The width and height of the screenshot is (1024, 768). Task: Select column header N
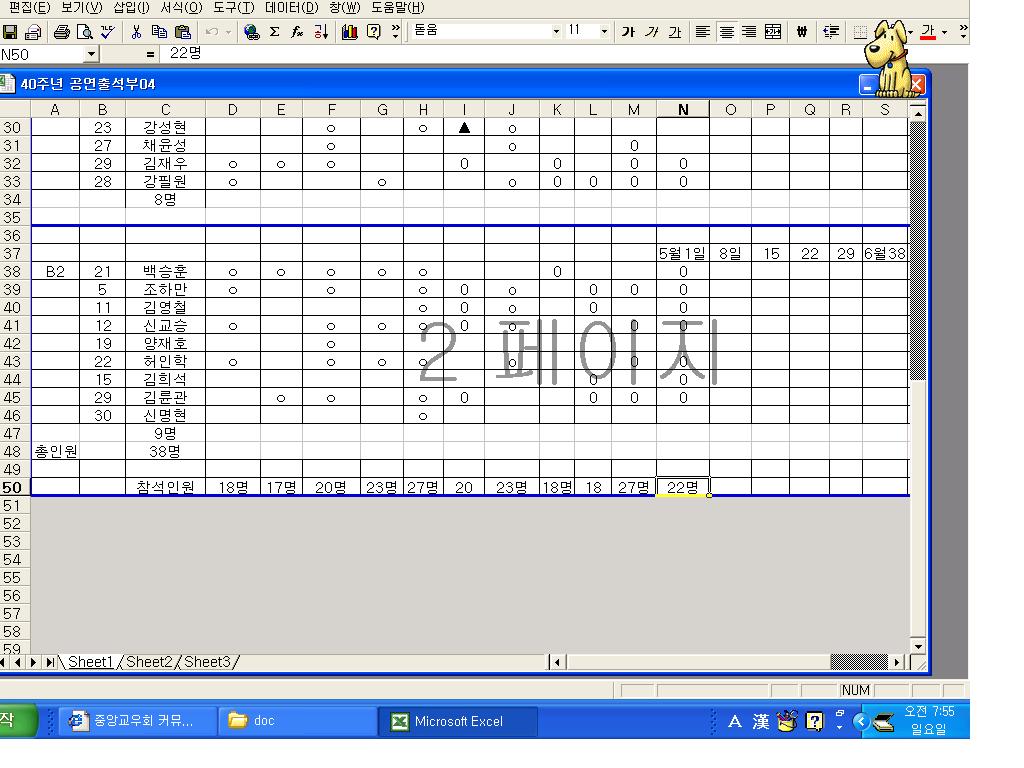pyautogui.click(x=683, y=110)
